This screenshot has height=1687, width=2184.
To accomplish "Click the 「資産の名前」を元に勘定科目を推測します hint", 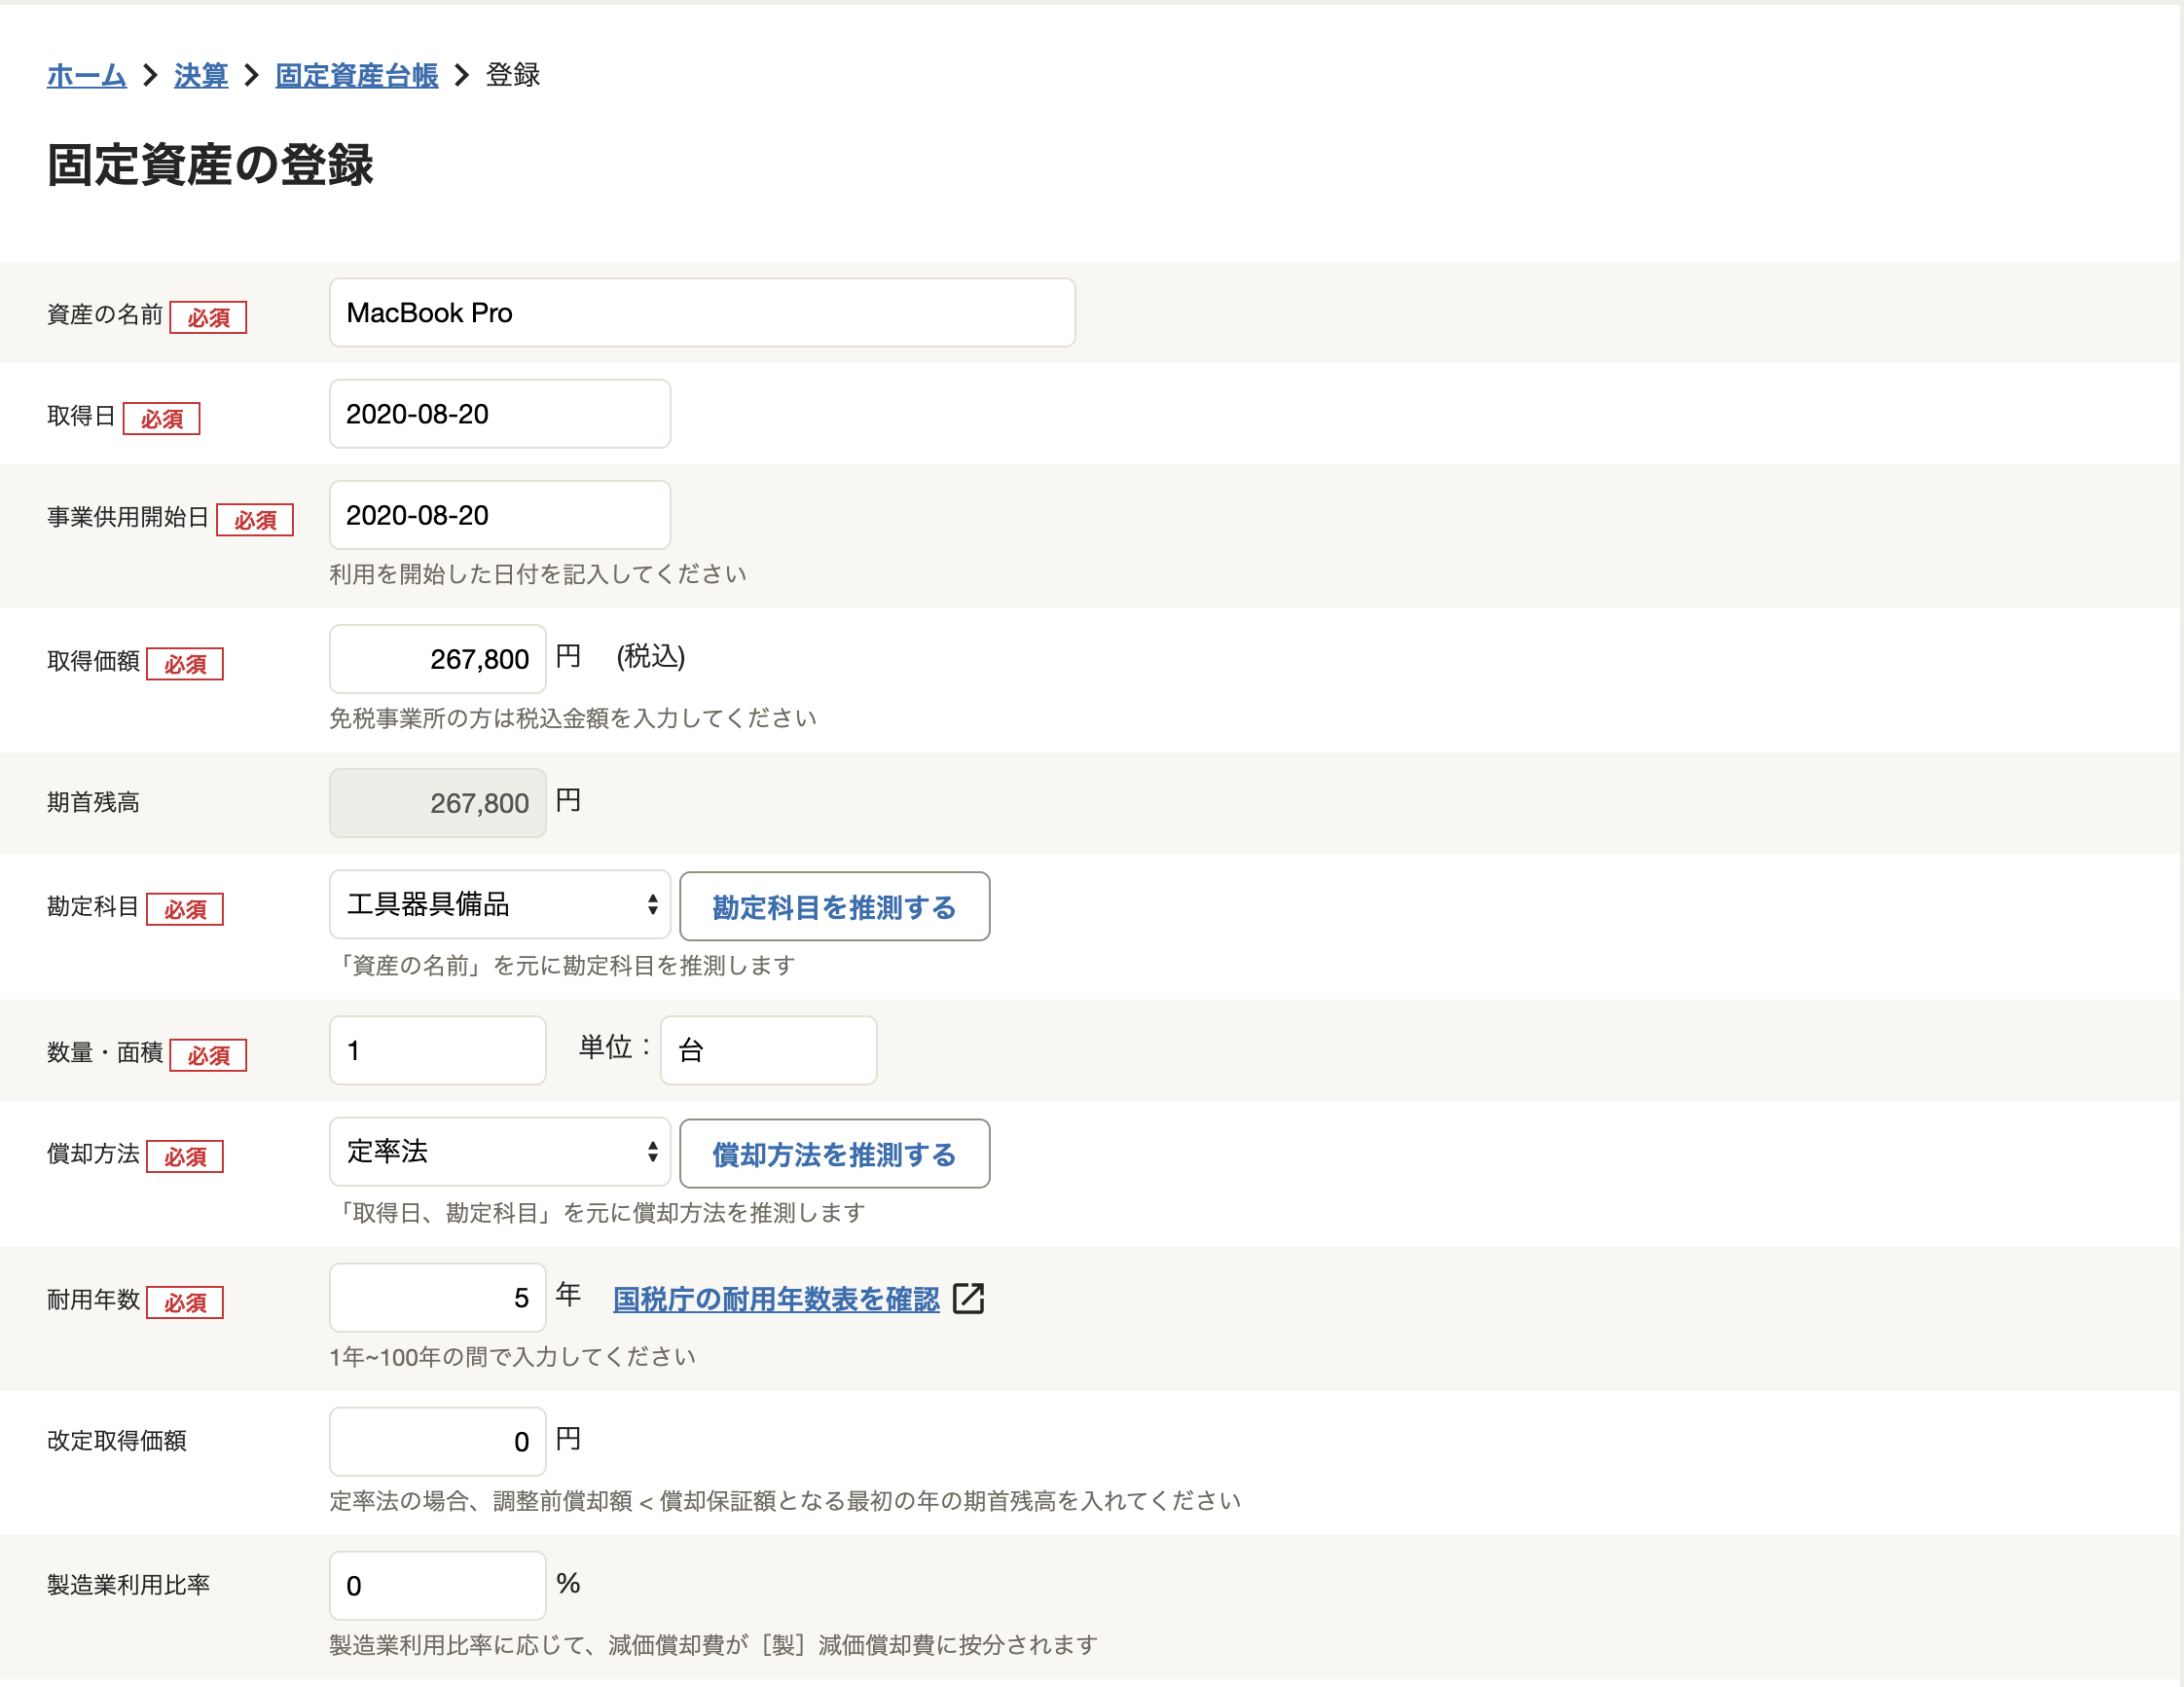I will pyautogui.click(x=563, y=966).
